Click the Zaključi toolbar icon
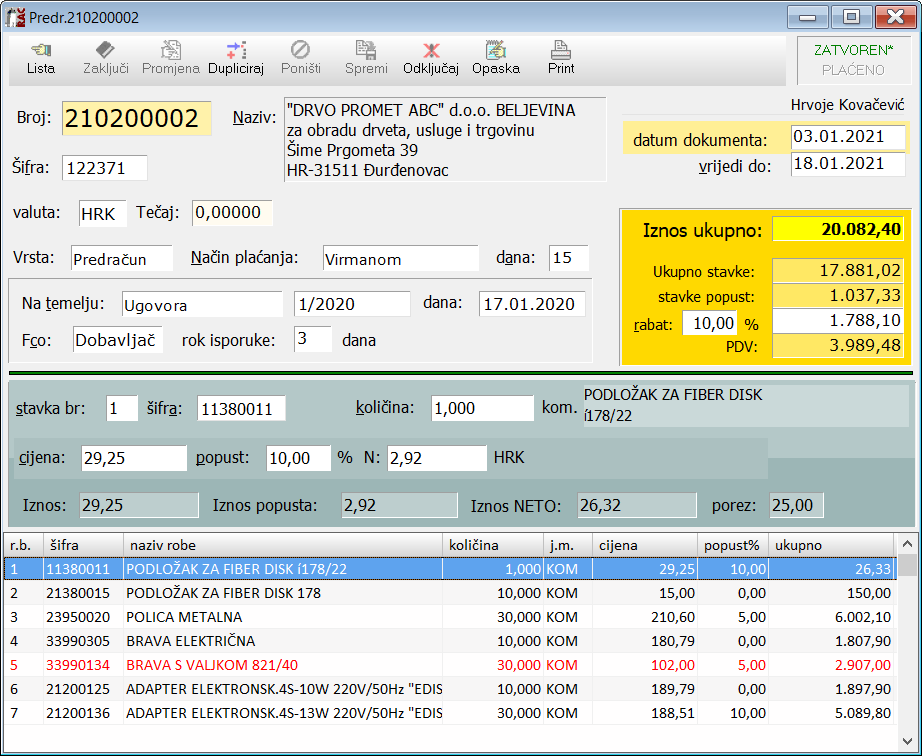The height and width of the screenshot is (756, 922). coord(105,58)
